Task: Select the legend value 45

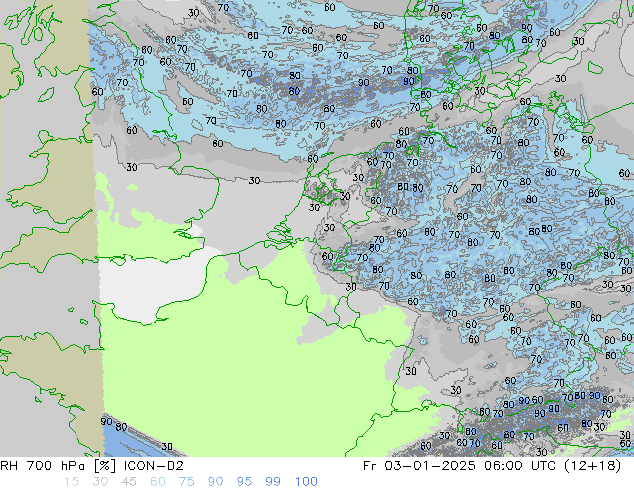Action: [x=129, y=482]
